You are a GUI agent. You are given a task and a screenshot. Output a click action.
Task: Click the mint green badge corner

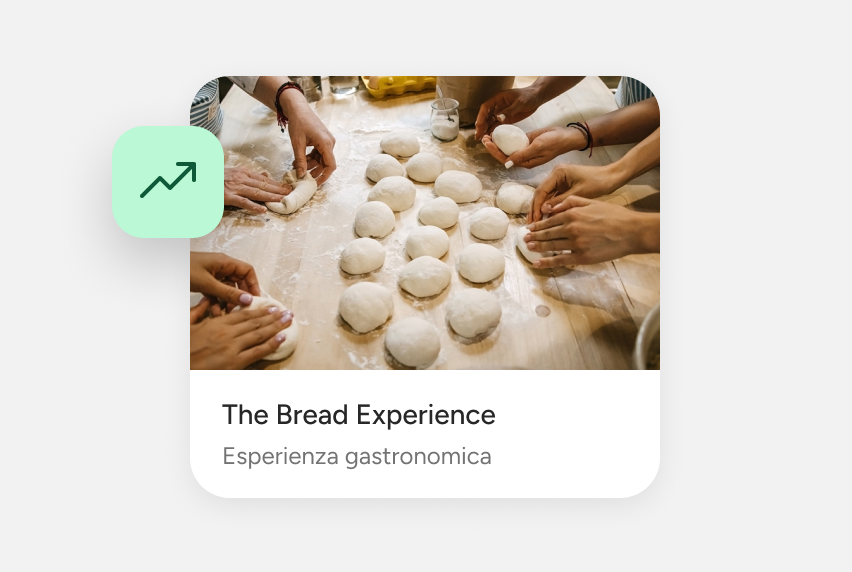point(168,182)
